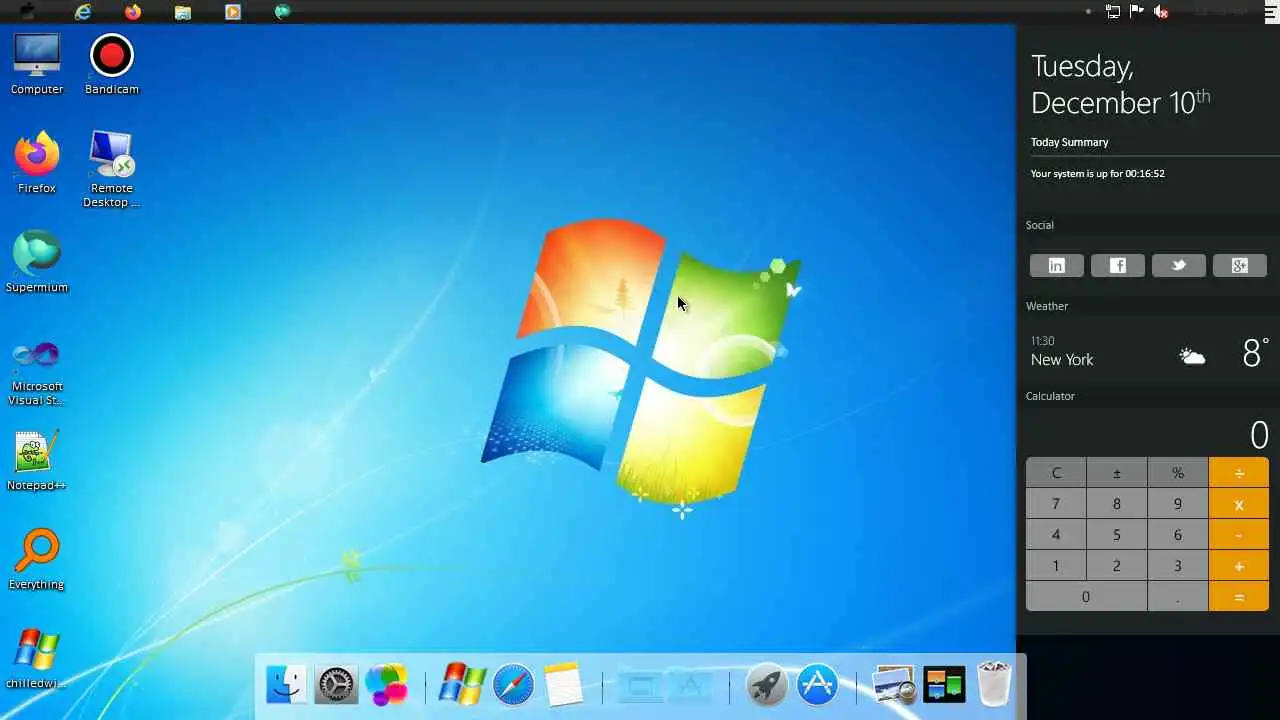Open the Launchpad rocket in the dock

click(767, 685)
